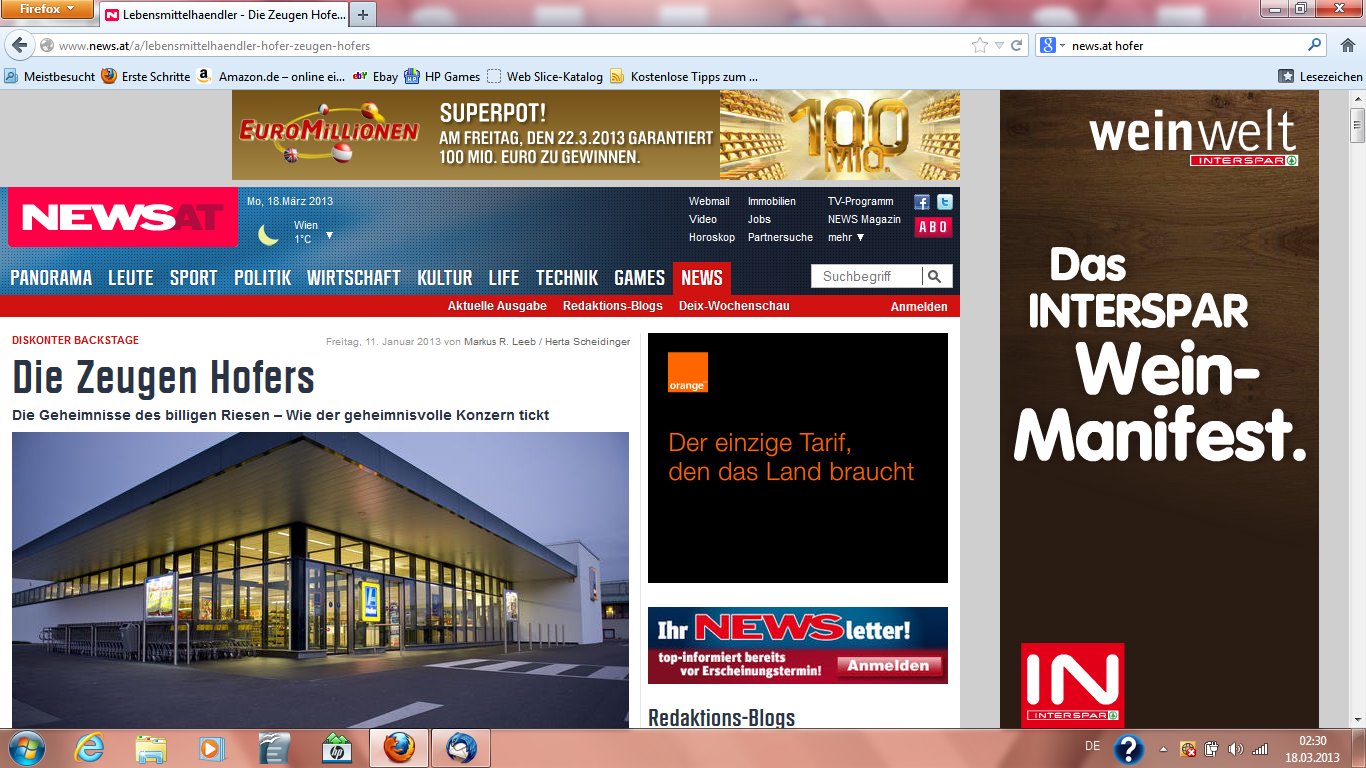Open Immobilien link

tap(772, 201)
